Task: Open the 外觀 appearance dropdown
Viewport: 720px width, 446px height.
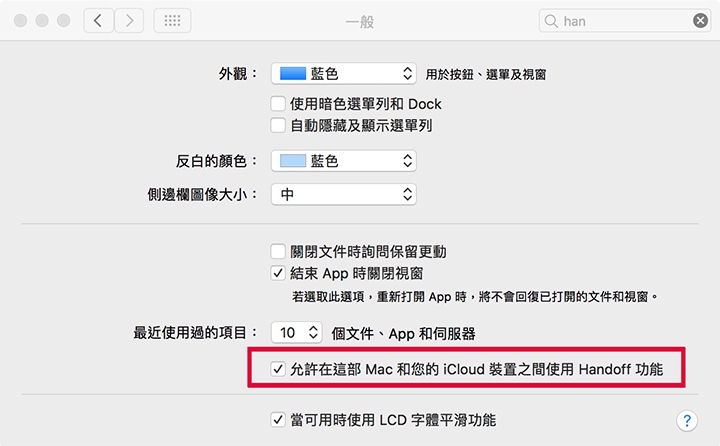Action: [x=343, y=73]
